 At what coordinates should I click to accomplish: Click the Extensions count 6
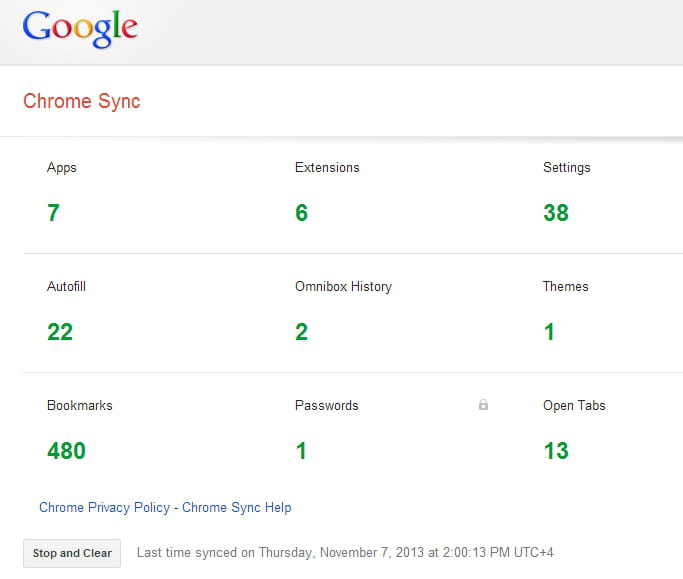click(x=301, y=213)
